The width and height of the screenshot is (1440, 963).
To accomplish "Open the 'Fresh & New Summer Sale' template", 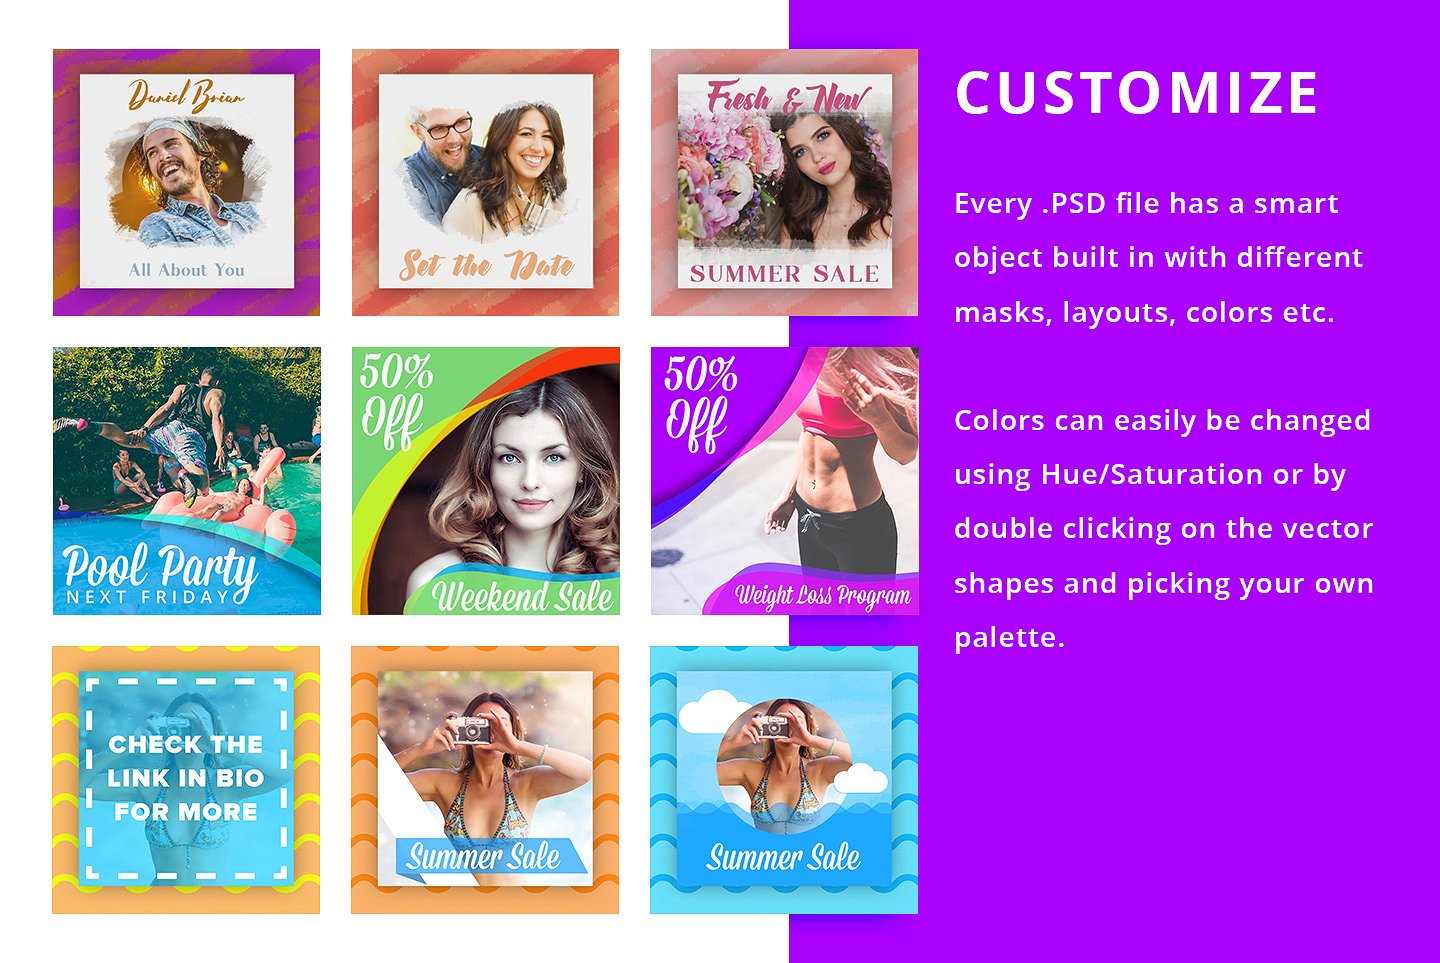I will coord(784,182).
